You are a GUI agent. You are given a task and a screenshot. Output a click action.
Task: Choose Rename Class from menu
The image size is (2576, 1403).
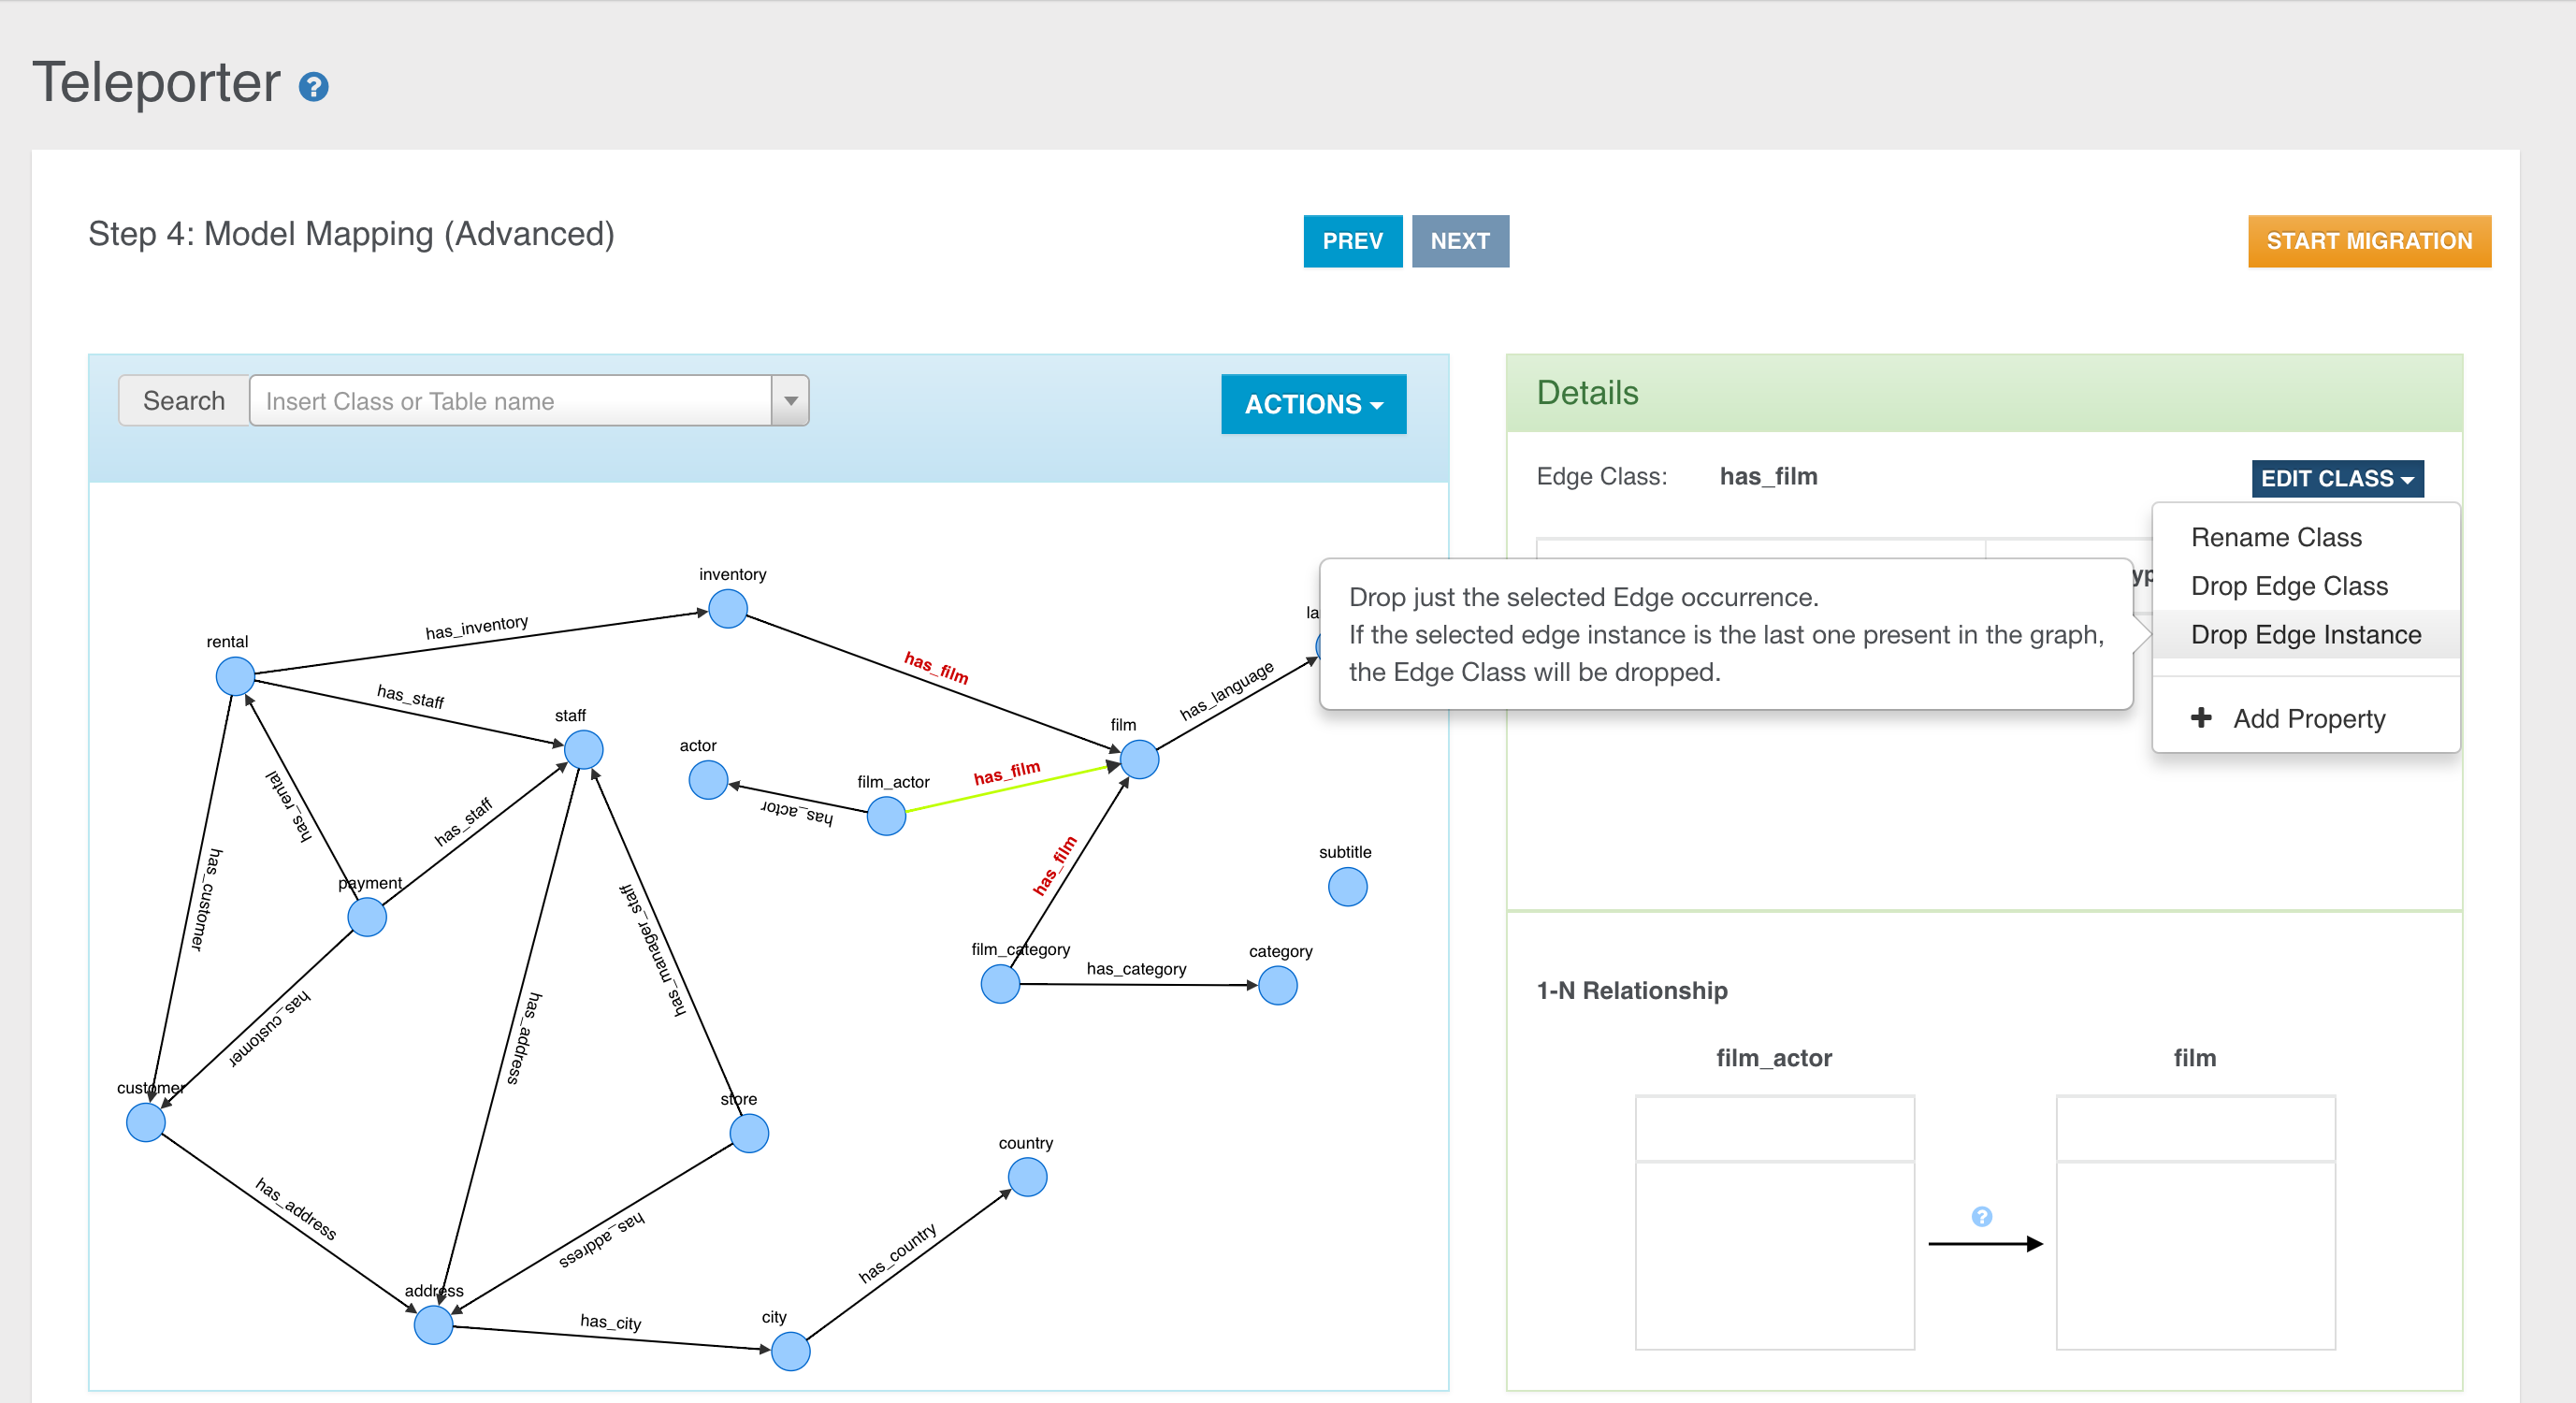(x=2275, y=537)
